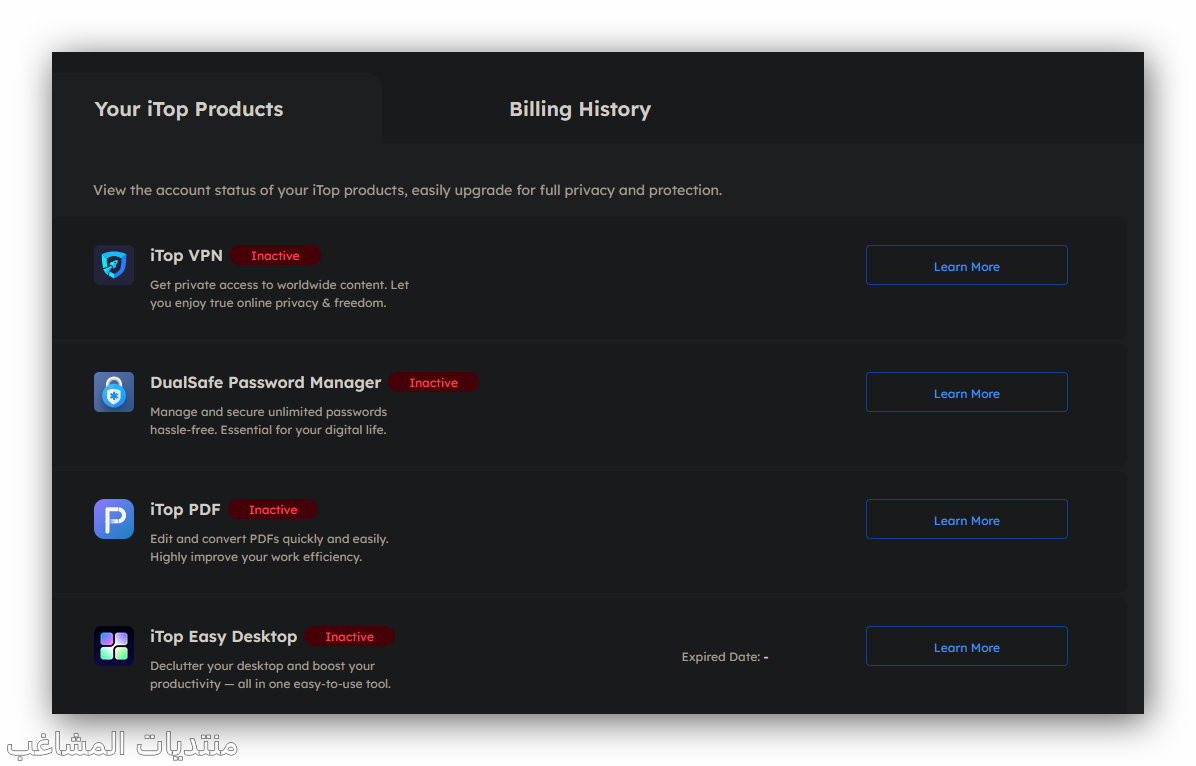Click the iTop PDF product title
This screenshot has height=766, width=1196.
(x=185, y=510)
